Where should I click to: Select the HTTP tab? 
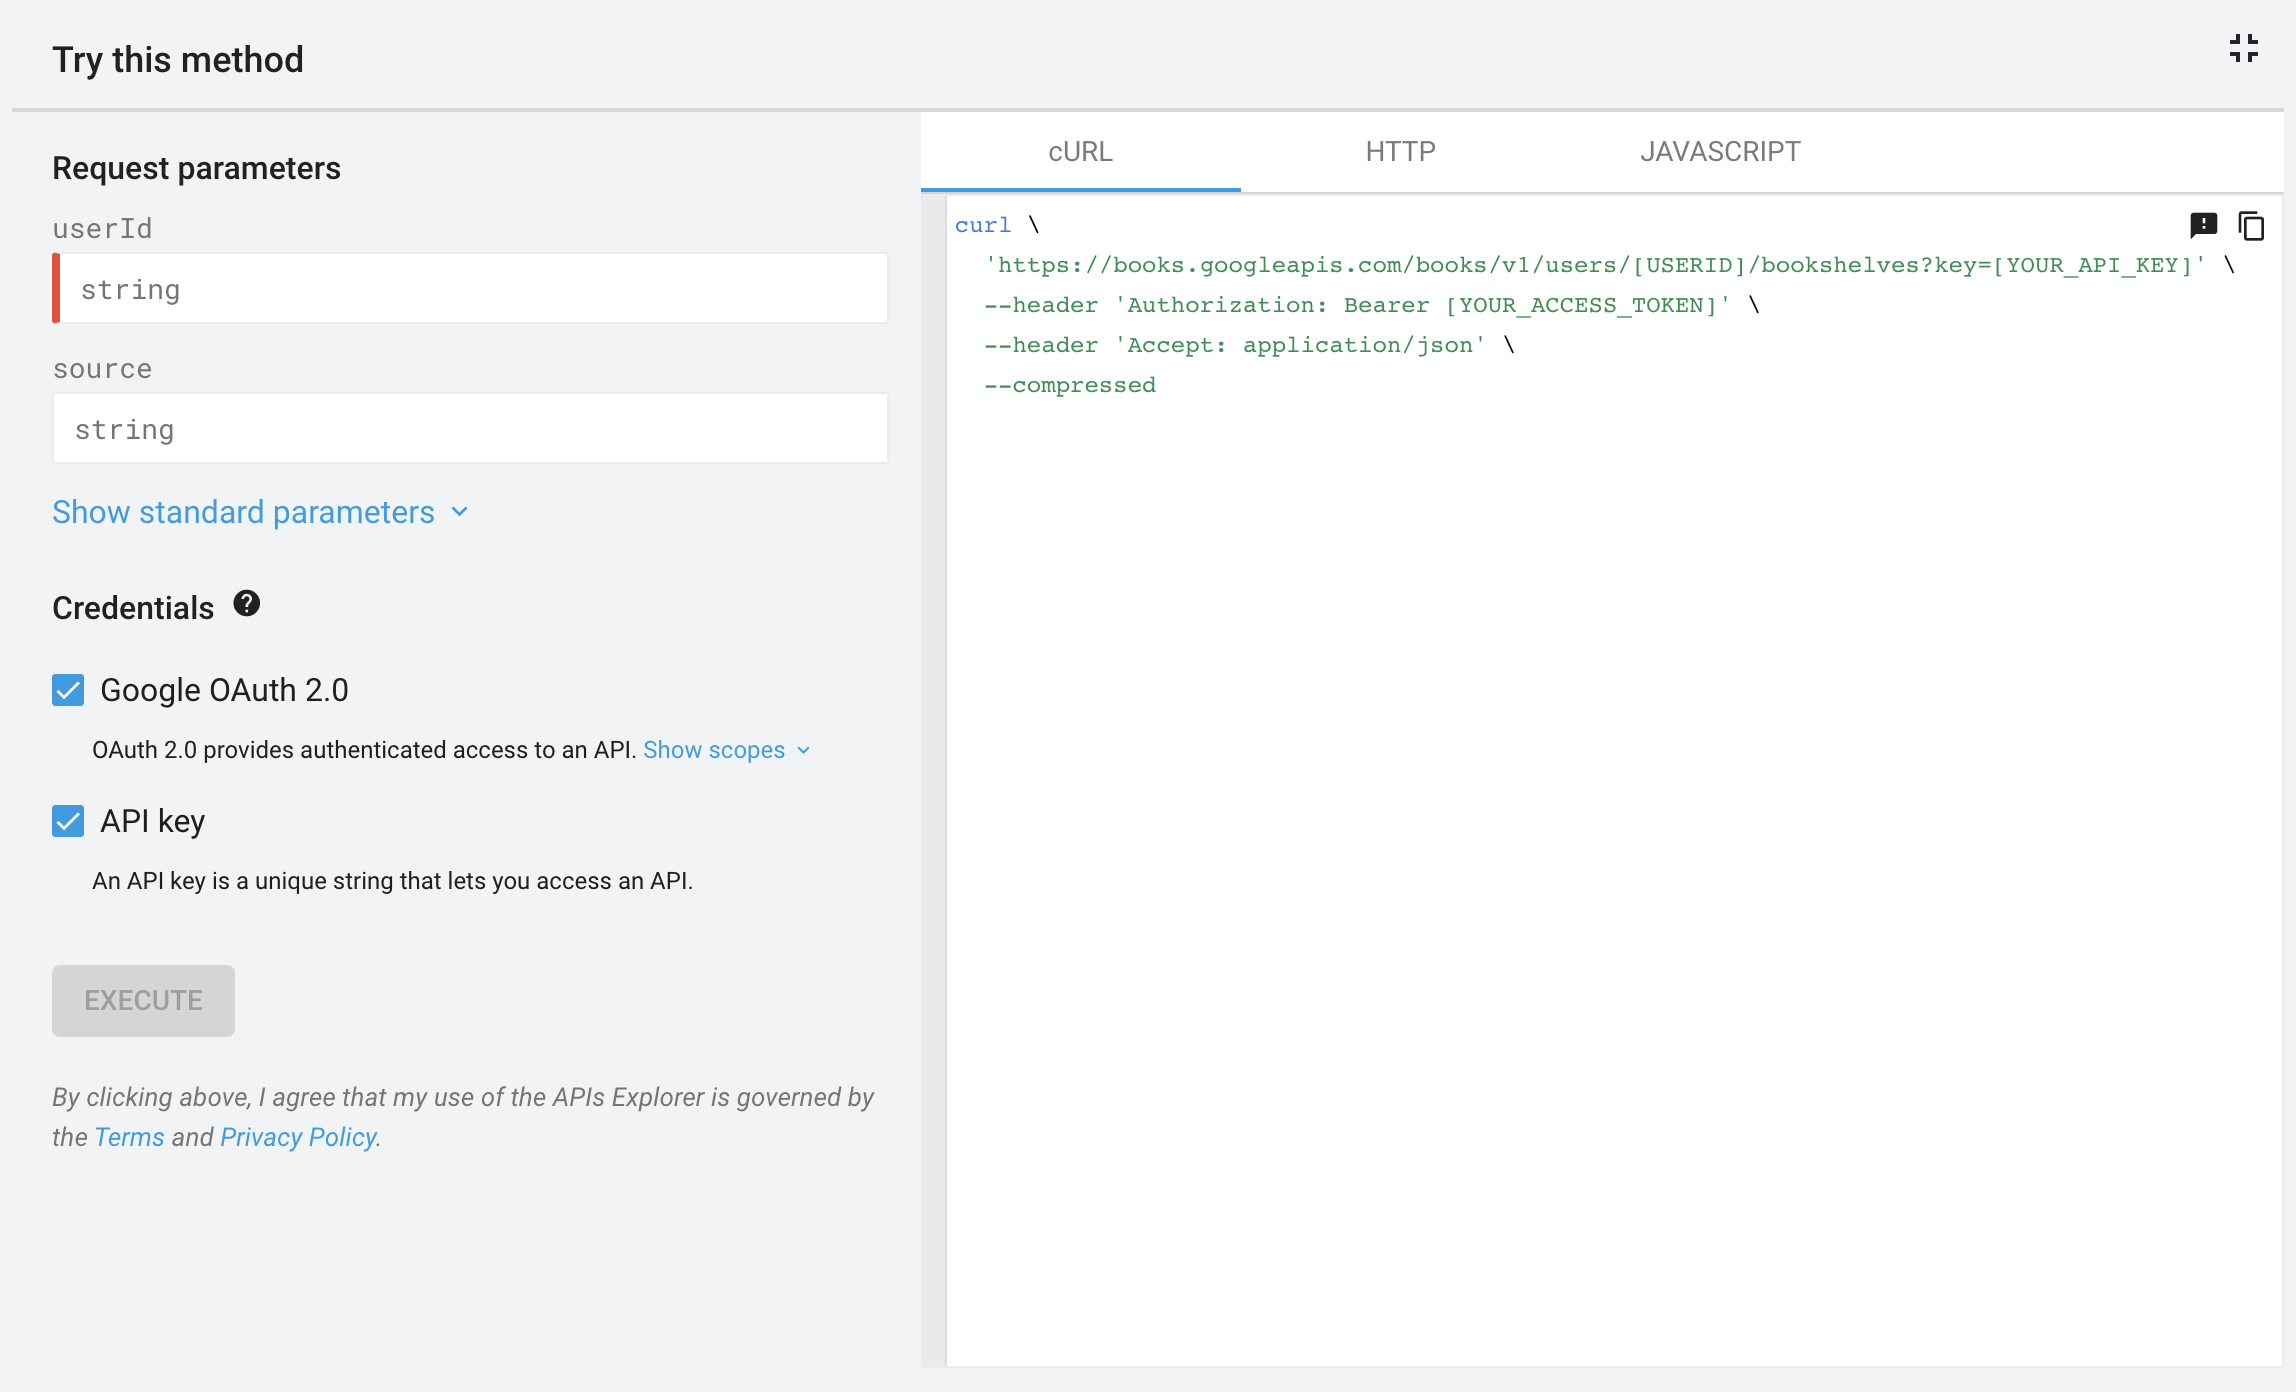coord(1401,151)
